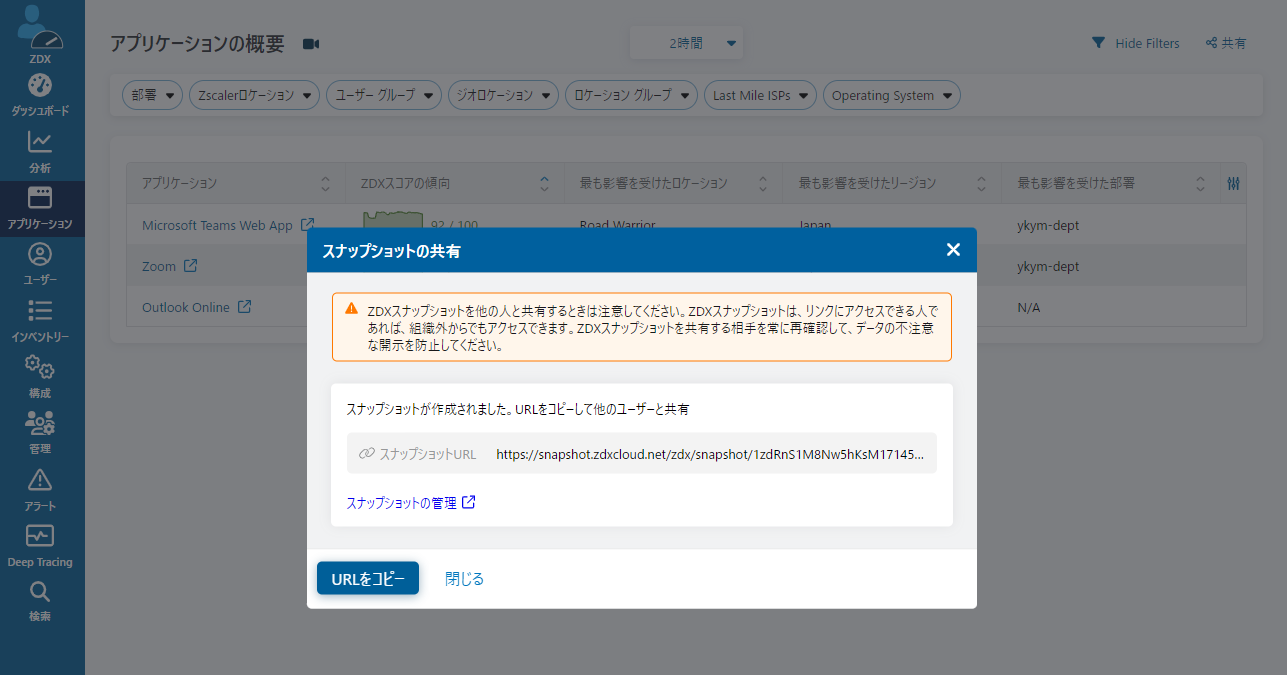Click the table column settings icon

1234,183
